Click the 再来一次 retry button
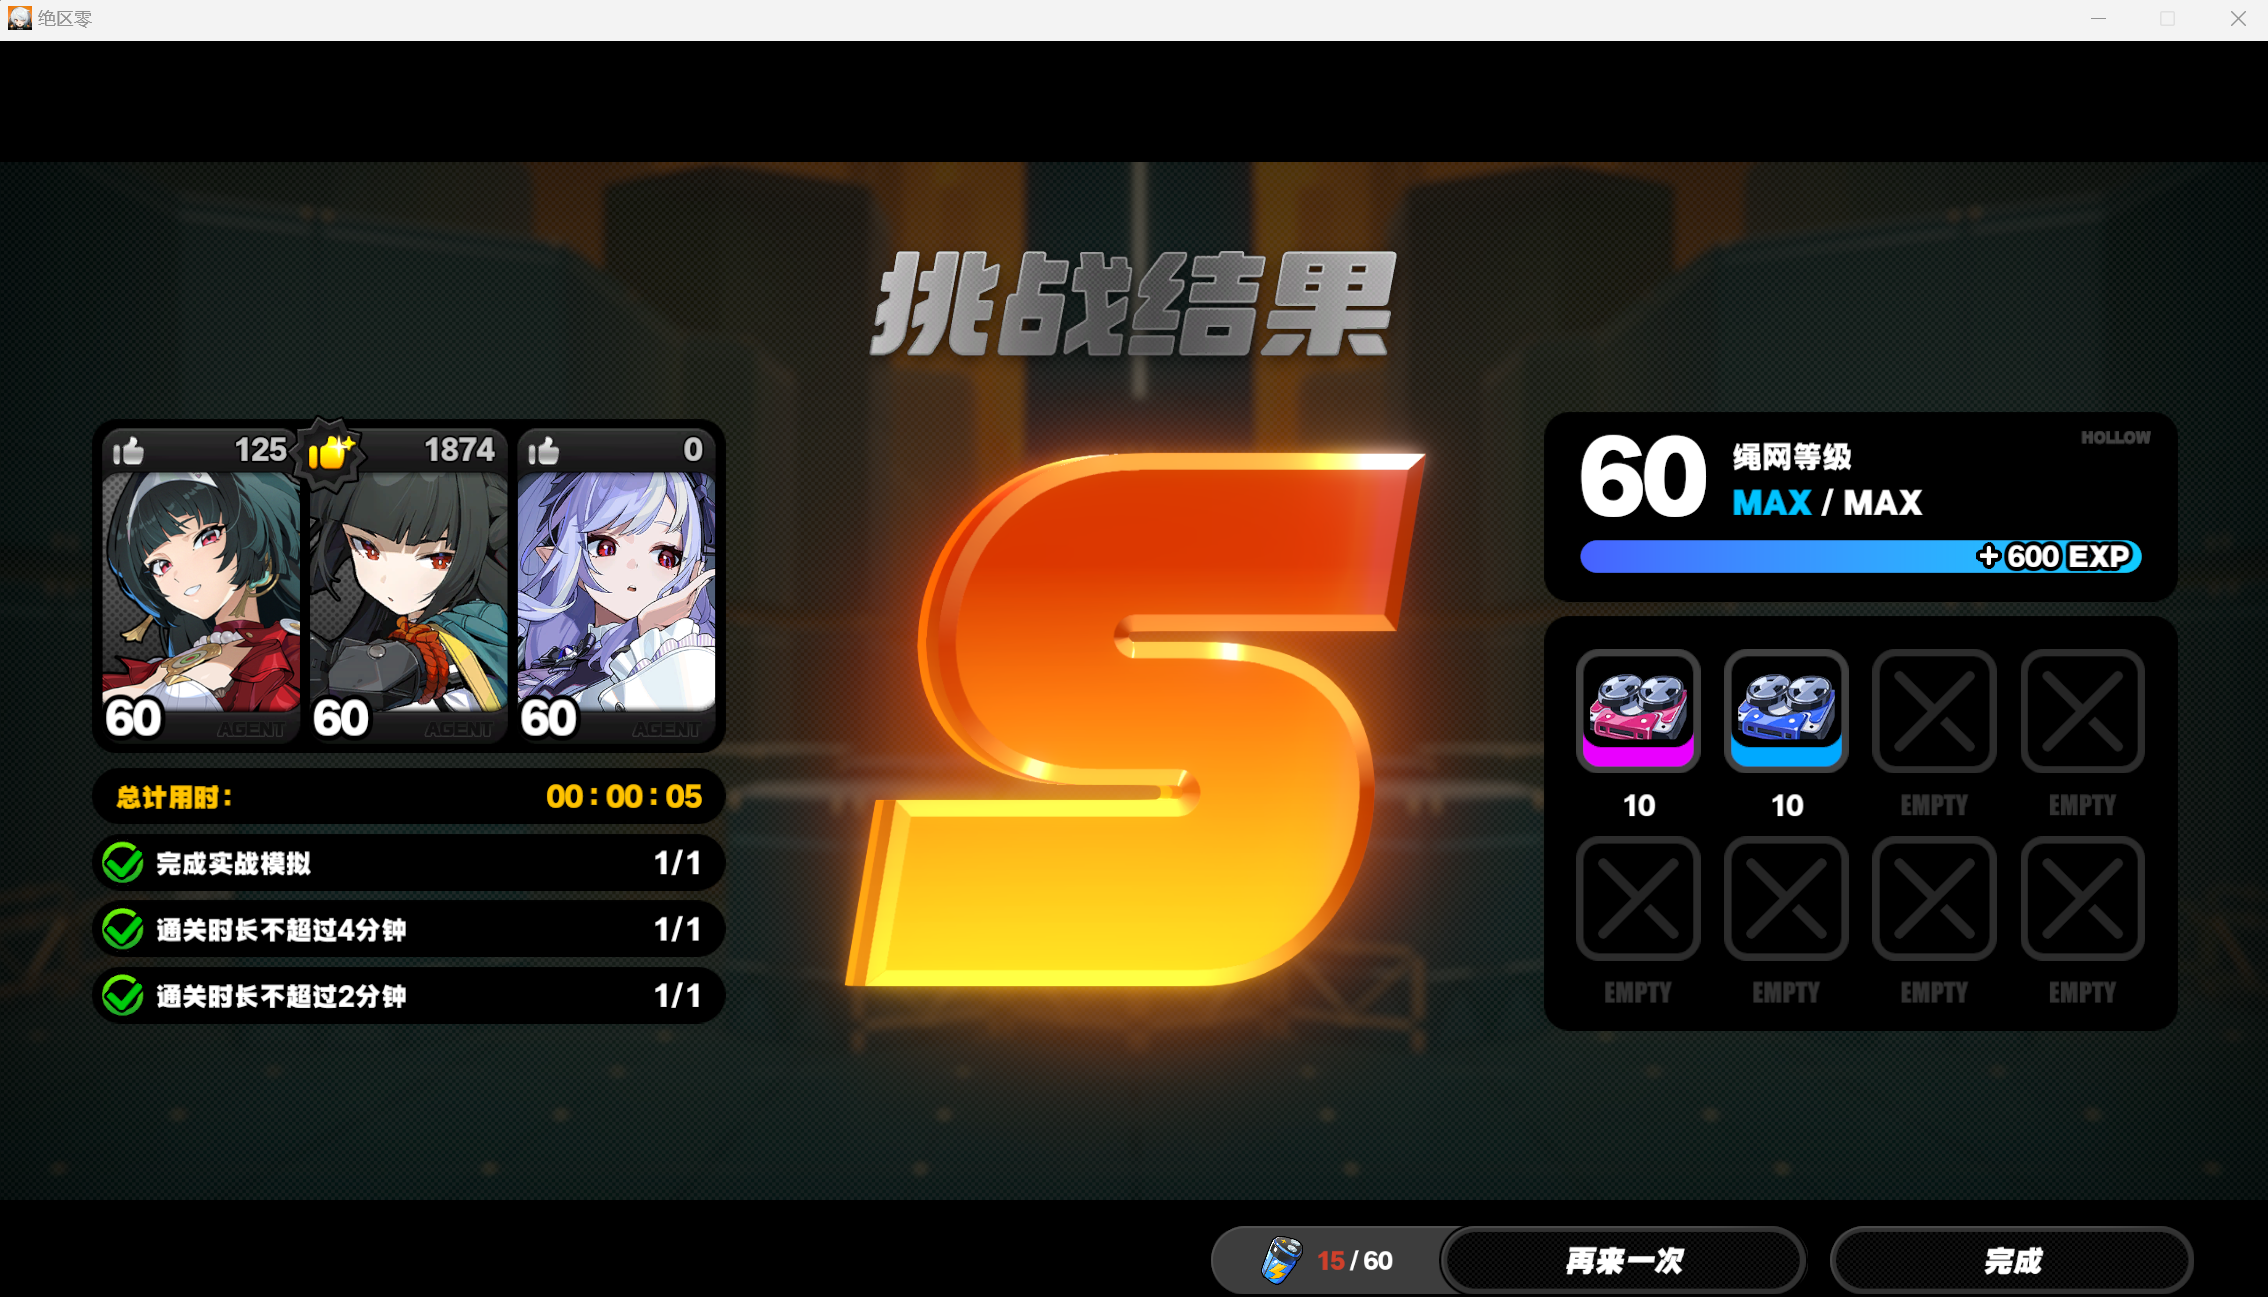 click(x=1623, y=1260)
